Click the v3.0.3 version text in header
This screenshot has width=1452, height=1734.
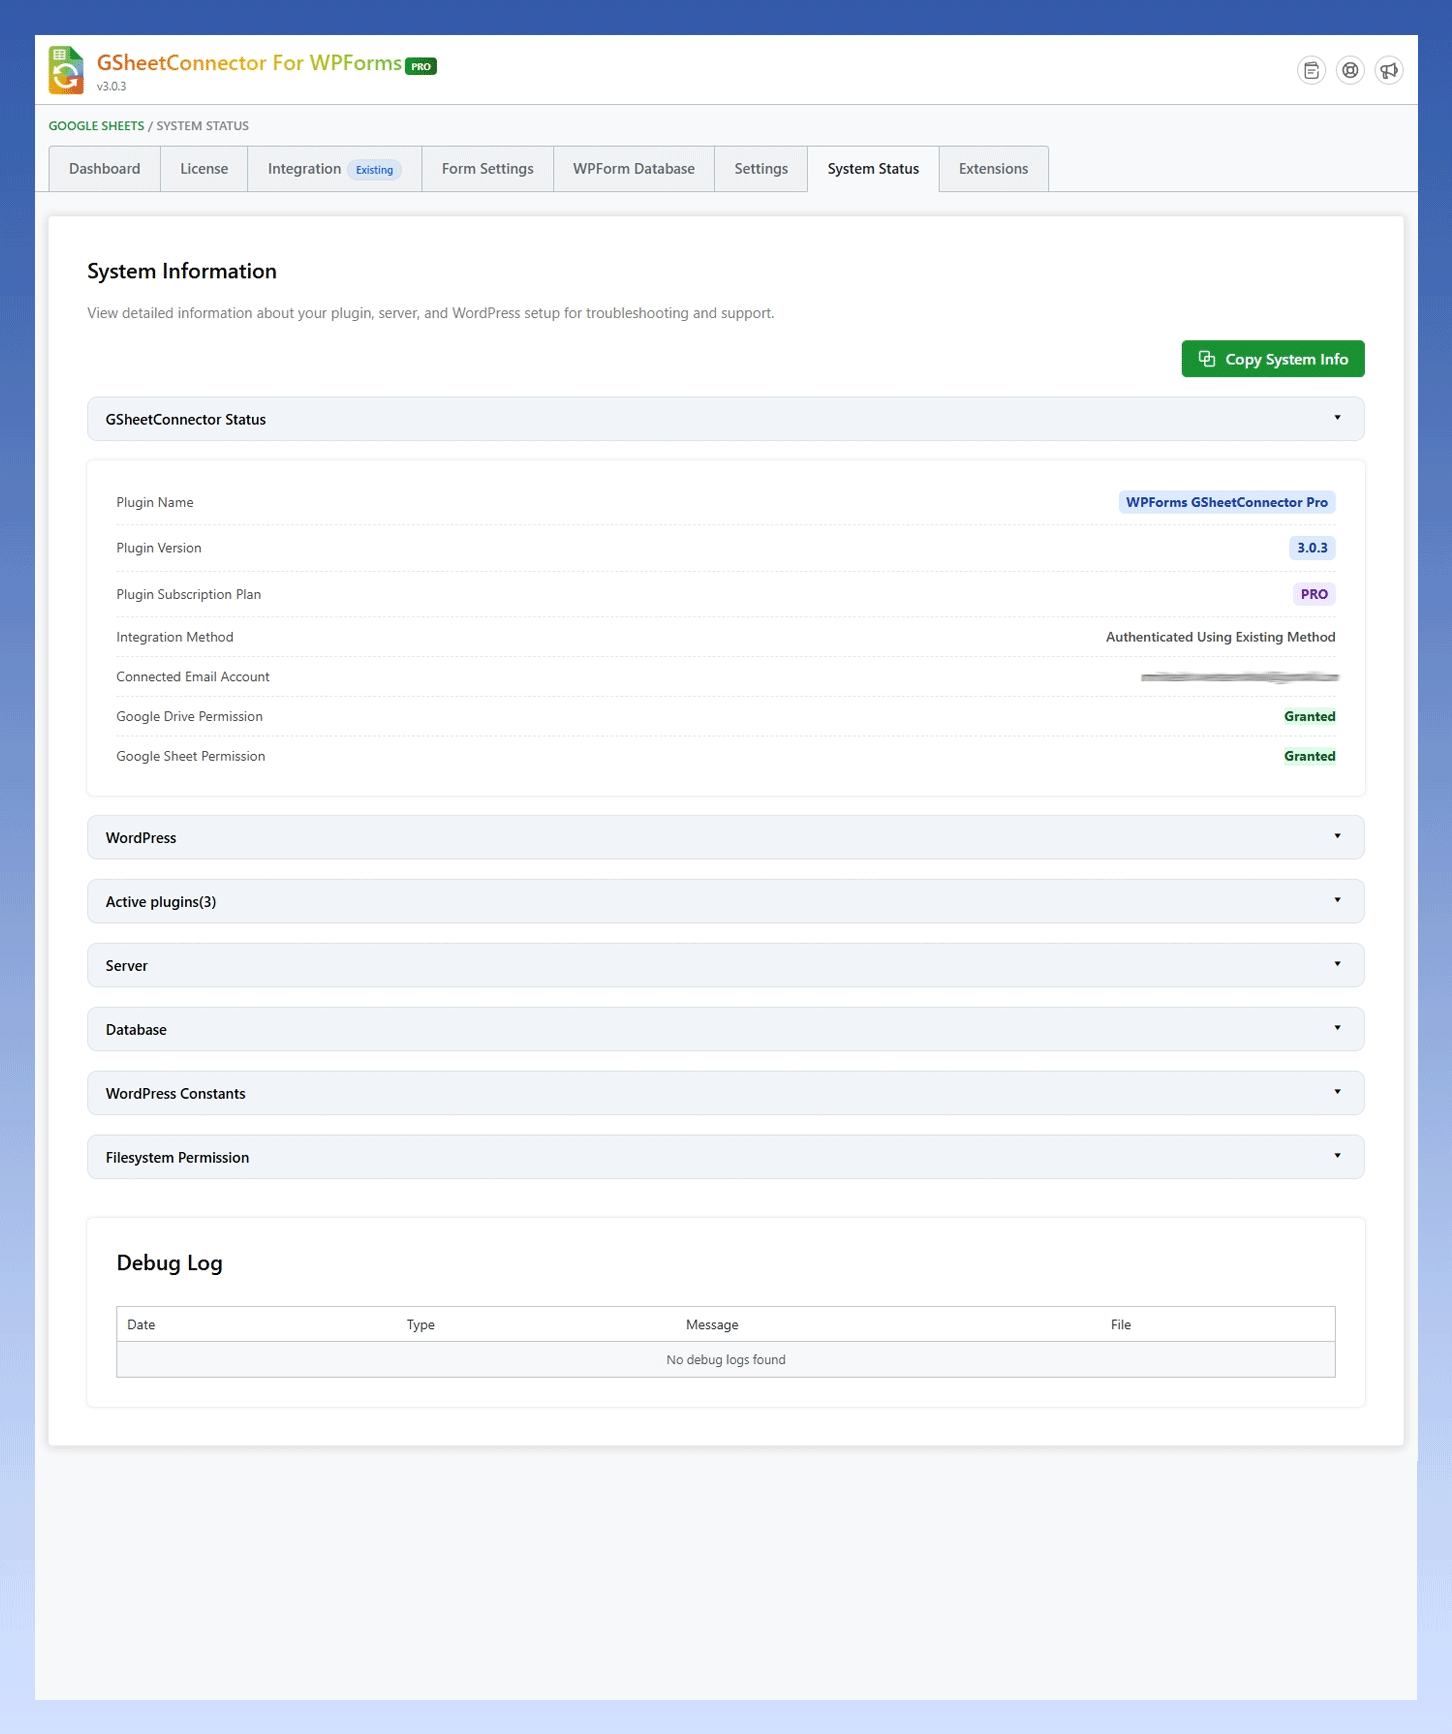tap(111, 87)
